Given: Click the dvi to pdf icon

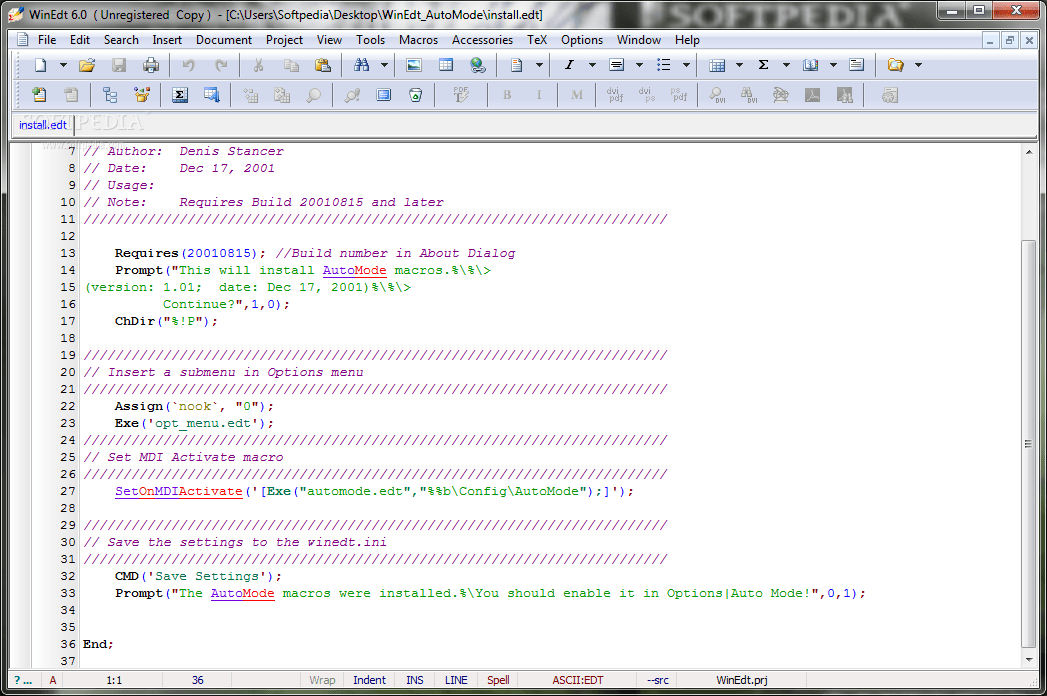Looking at the screenshot, I should click(615, 96).
